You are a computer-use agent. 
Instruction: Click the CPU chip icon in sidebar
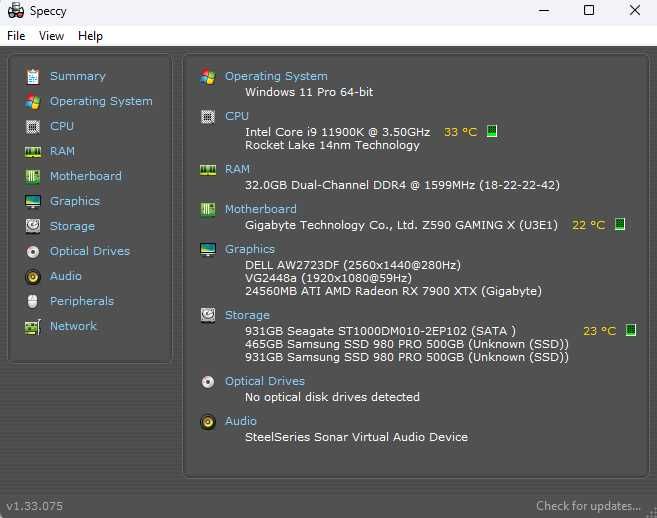tap(33, 127)
